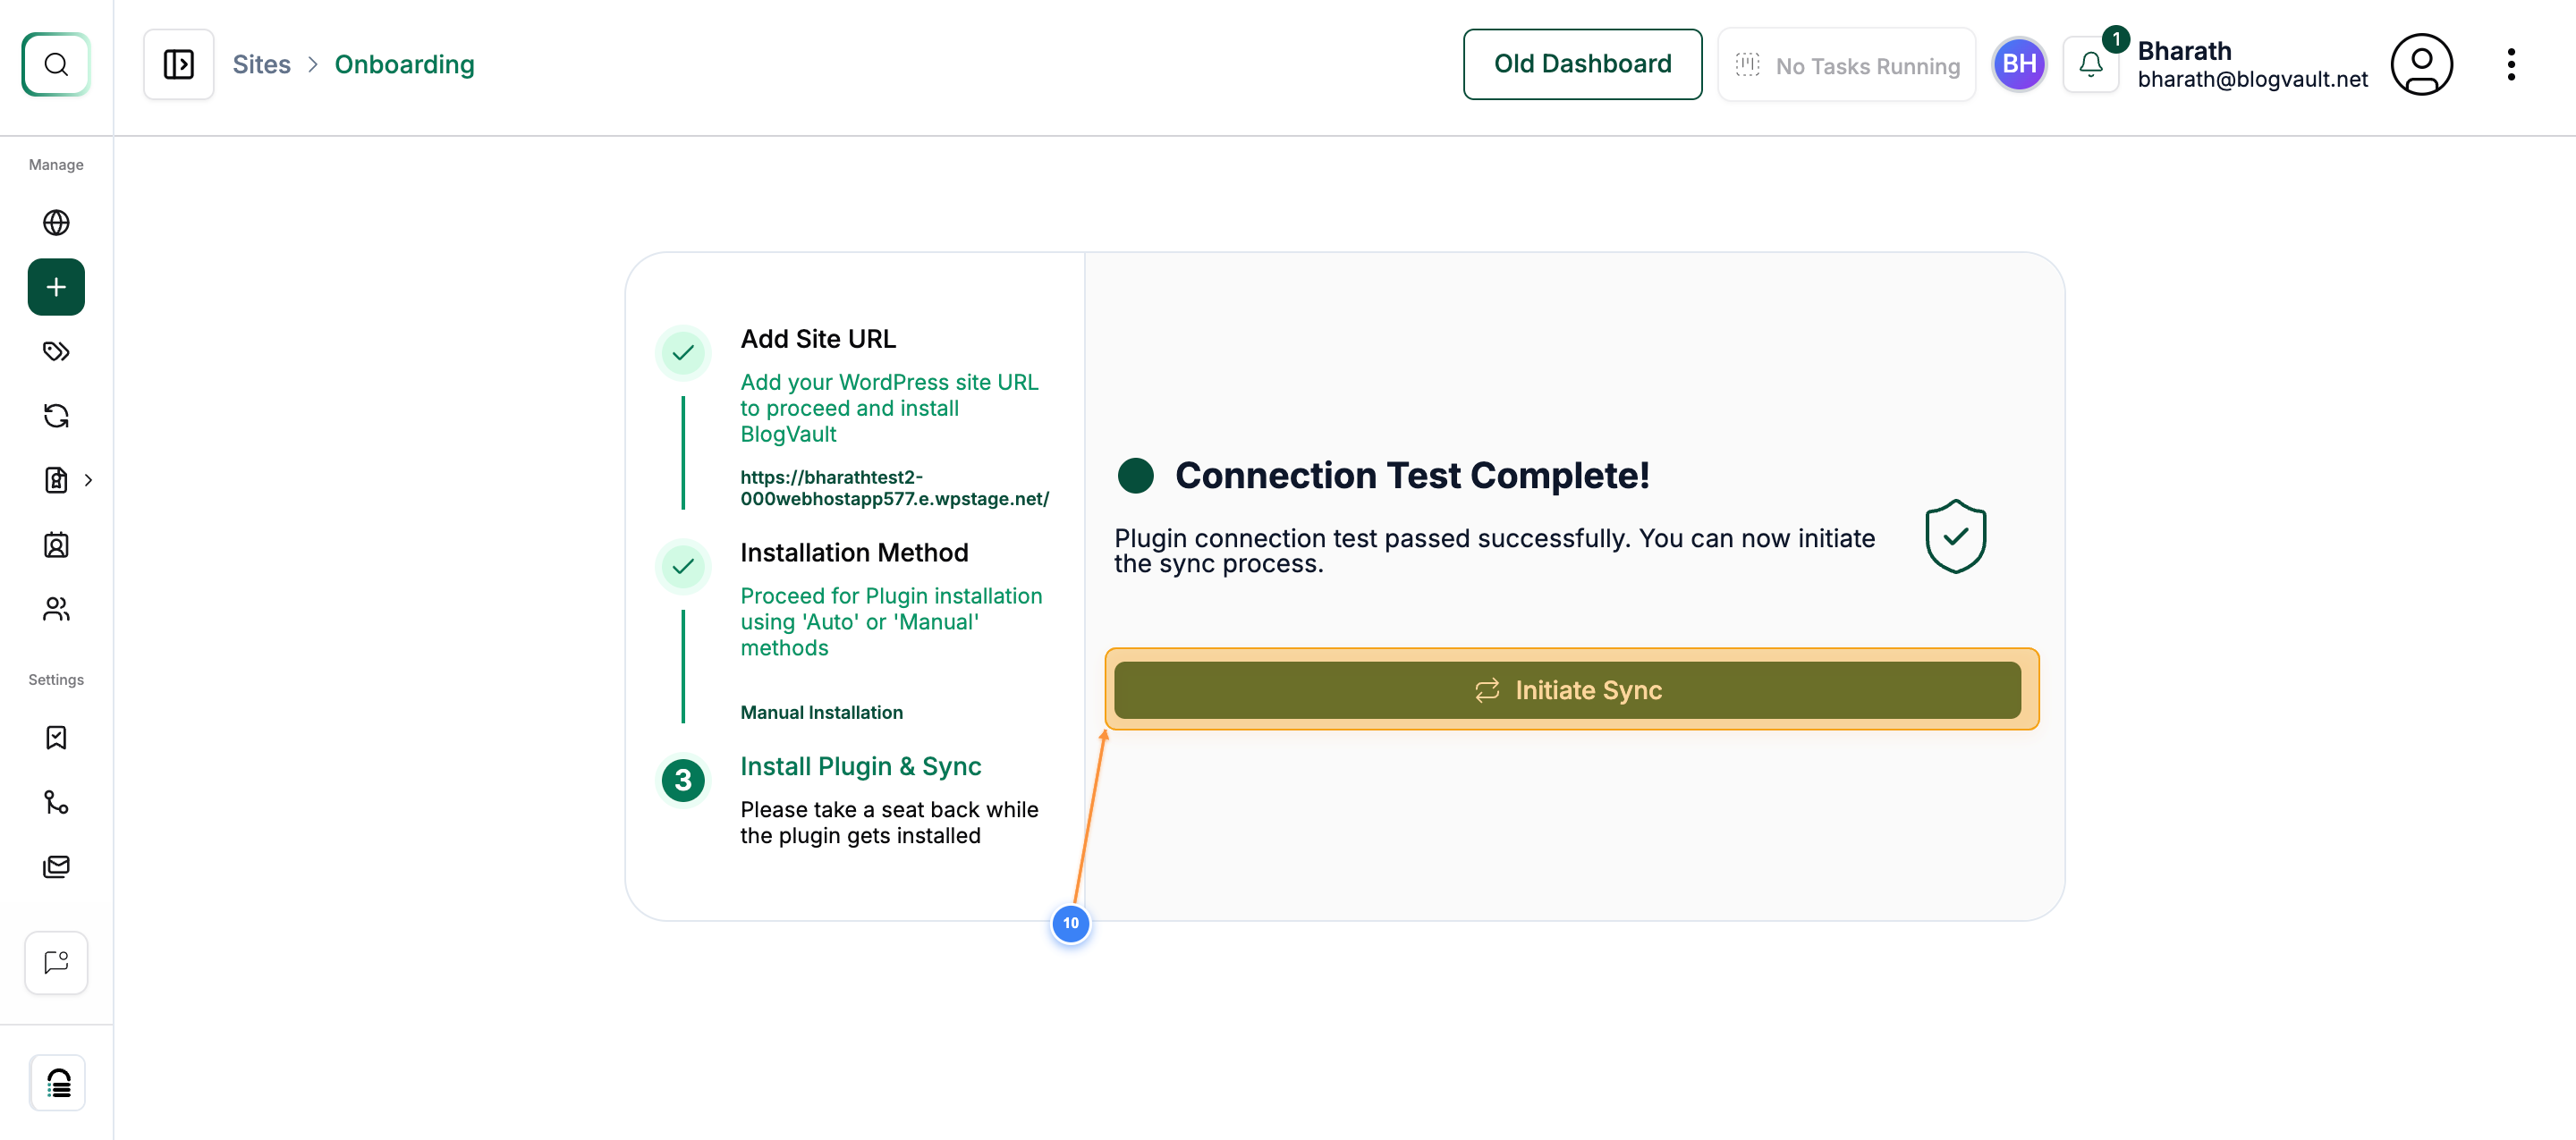Navigate to Sites via the breadcrumb
Viewport: 2576px width, 1140px height.
261,64
